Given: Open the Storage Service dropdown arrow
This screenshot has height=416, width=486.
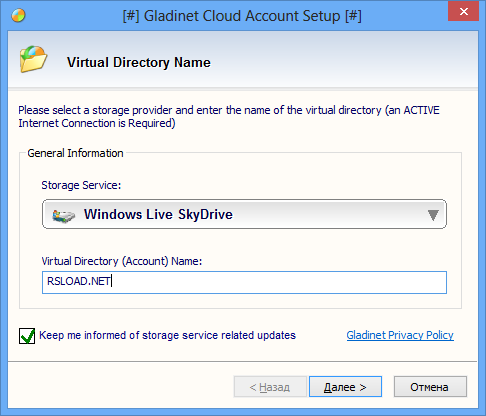Looking at the screenshot, I should tap(433, 215).
